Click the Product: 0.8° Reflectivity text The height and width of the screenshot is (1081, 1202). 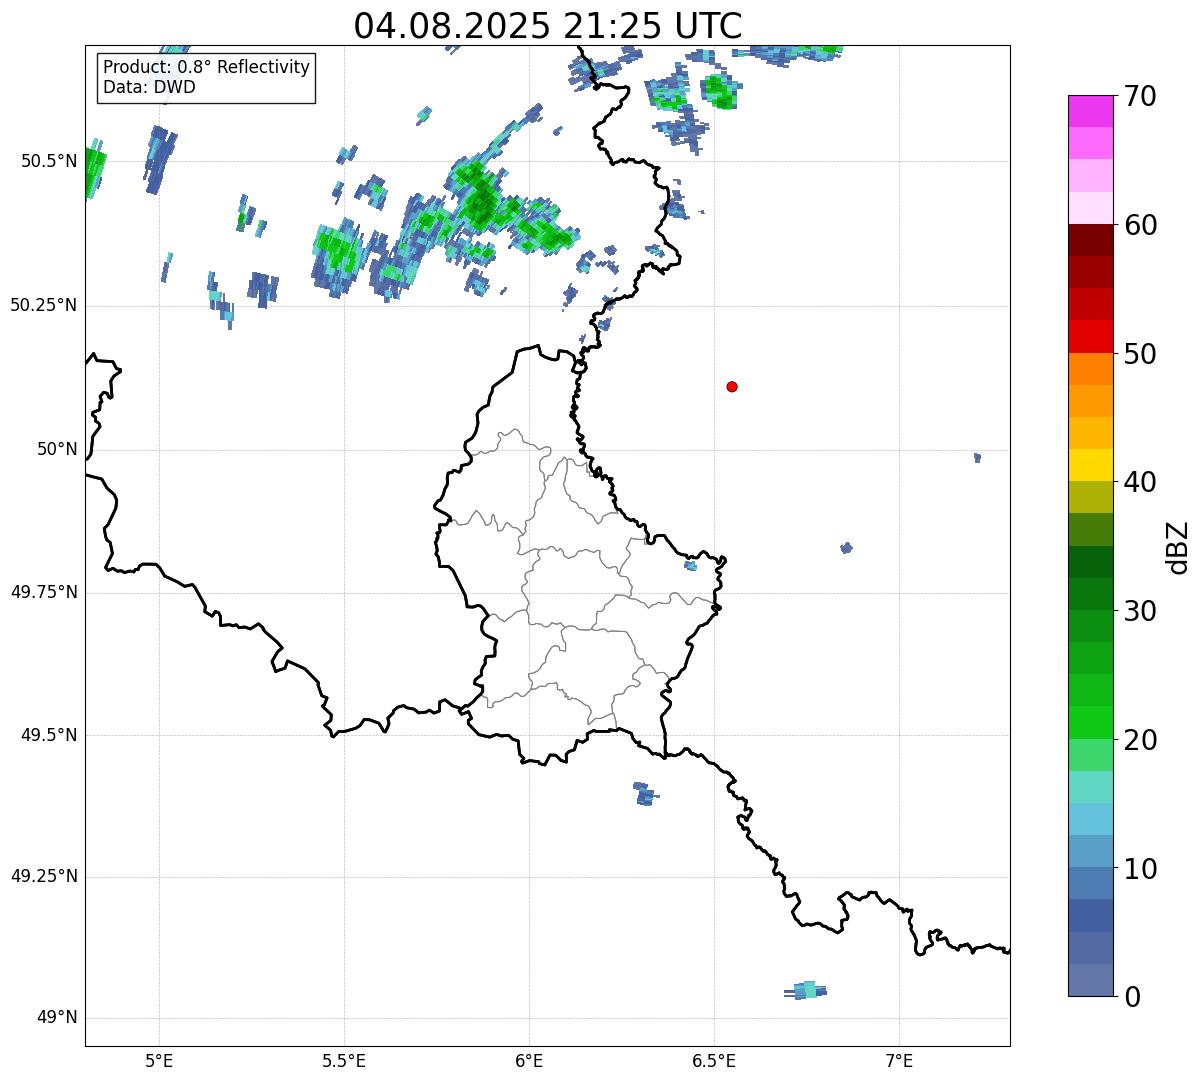tap(206, 67)
